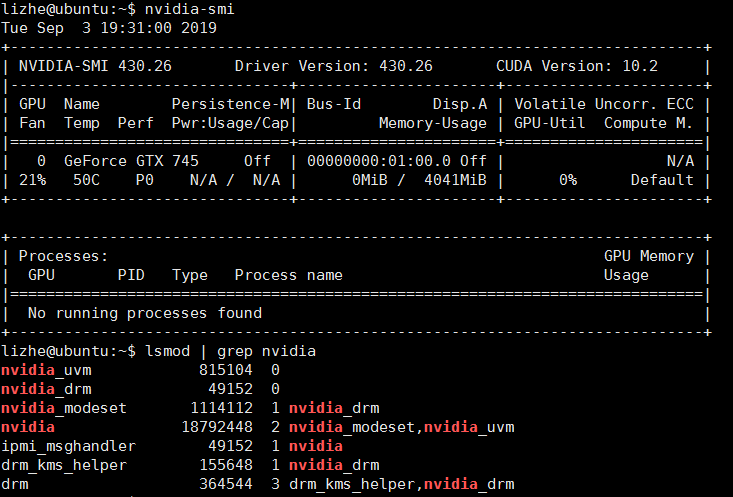Click the 'nvidia-smi' command text

pos(189,9)
